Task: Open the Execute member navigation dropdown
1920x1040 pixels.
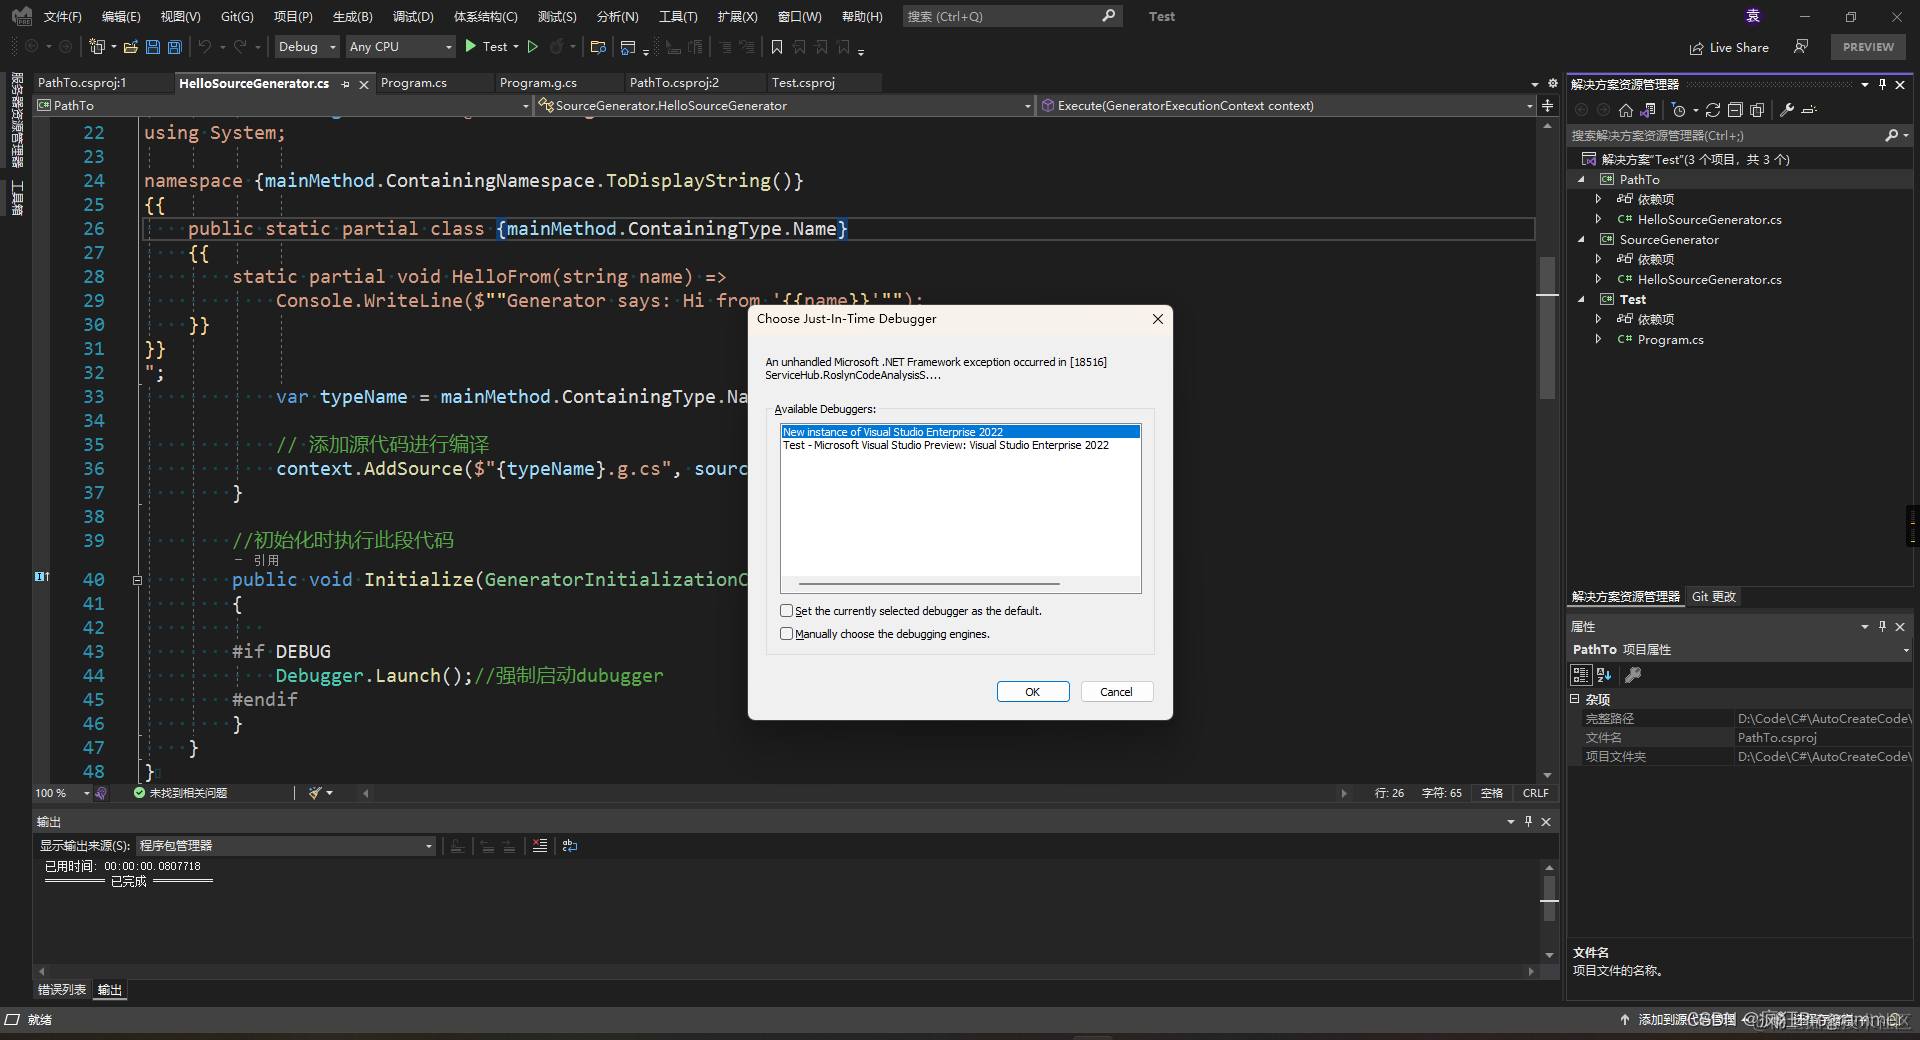Action: pyautogui.click(x=1286, y=106)
